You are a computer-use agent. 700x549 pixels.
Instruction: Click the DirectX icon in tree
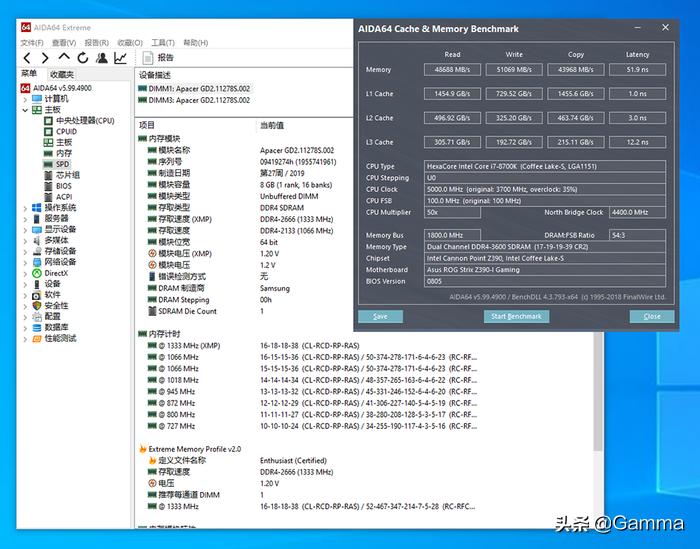click(x=37, y=273)
